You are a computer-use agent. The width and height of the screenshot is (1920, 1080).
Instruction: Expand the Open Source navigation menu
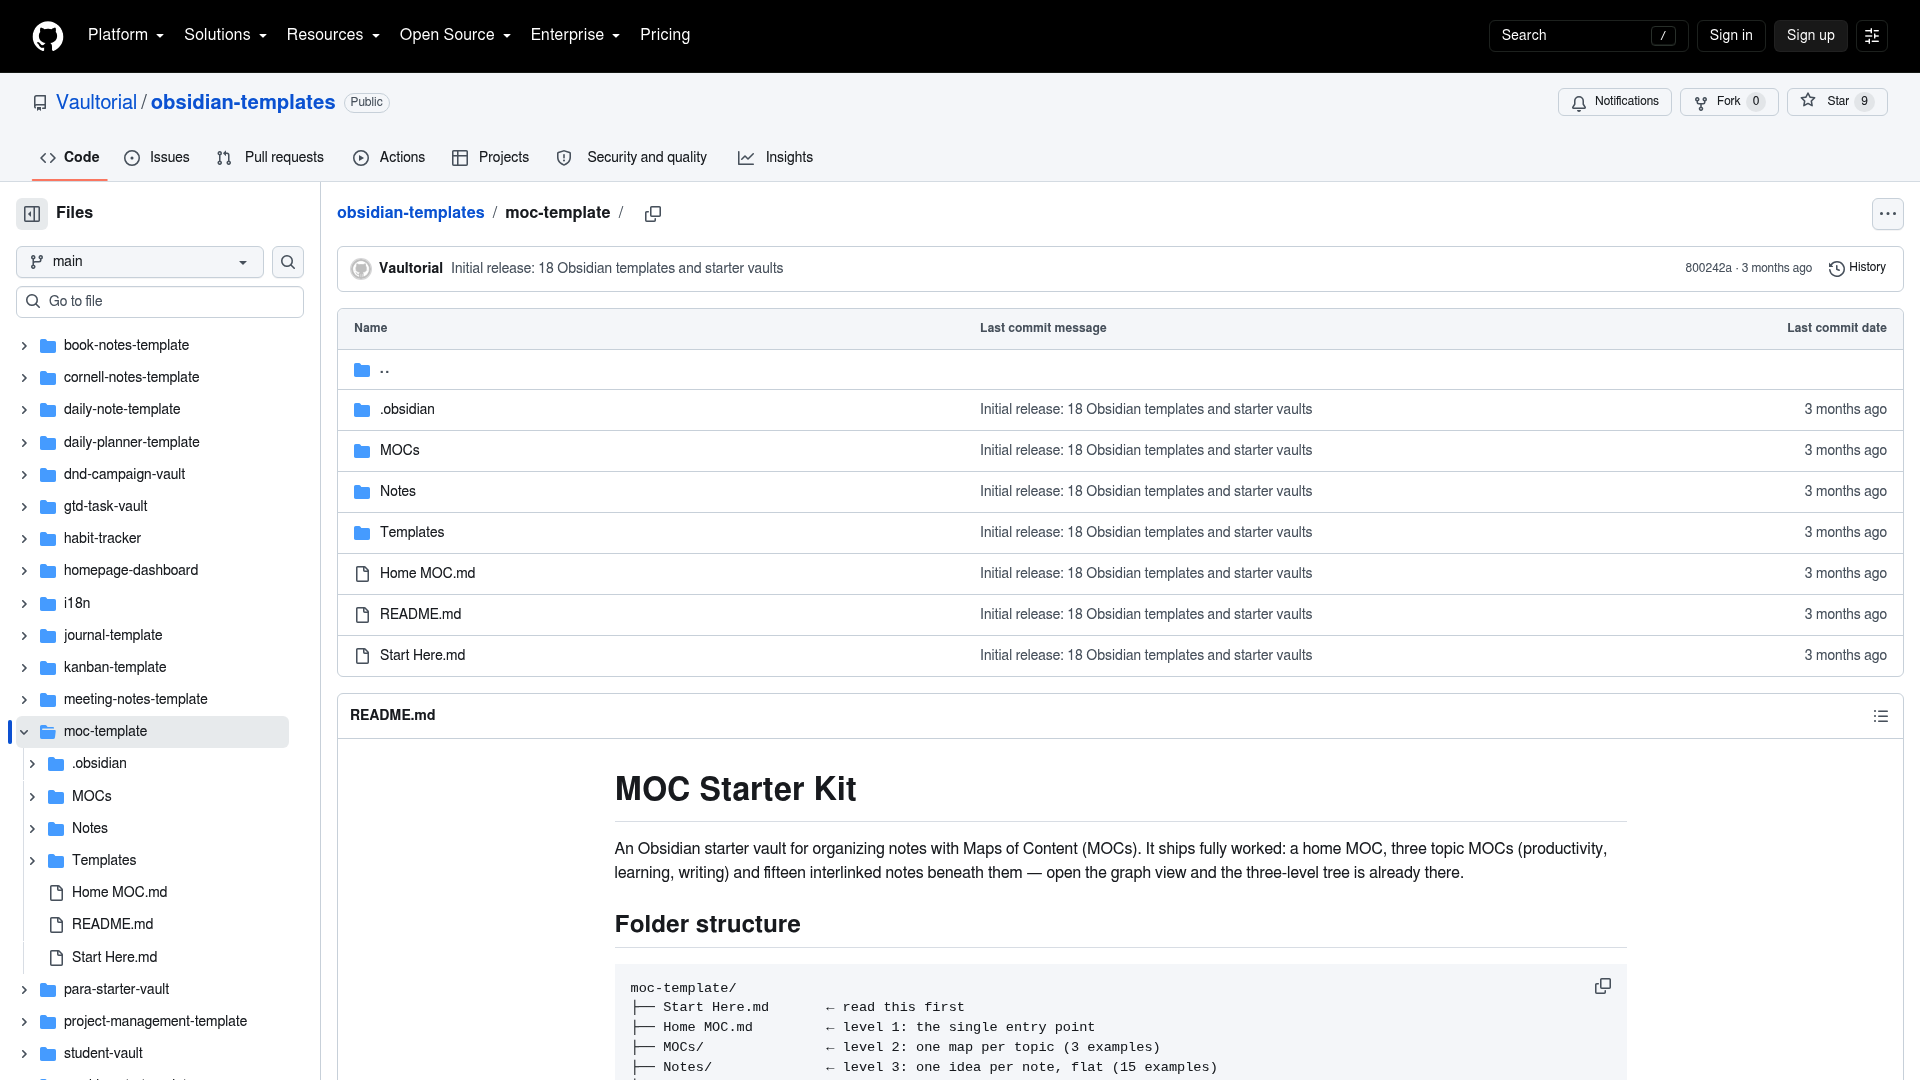pyautogui.click(x=455, y=35)
